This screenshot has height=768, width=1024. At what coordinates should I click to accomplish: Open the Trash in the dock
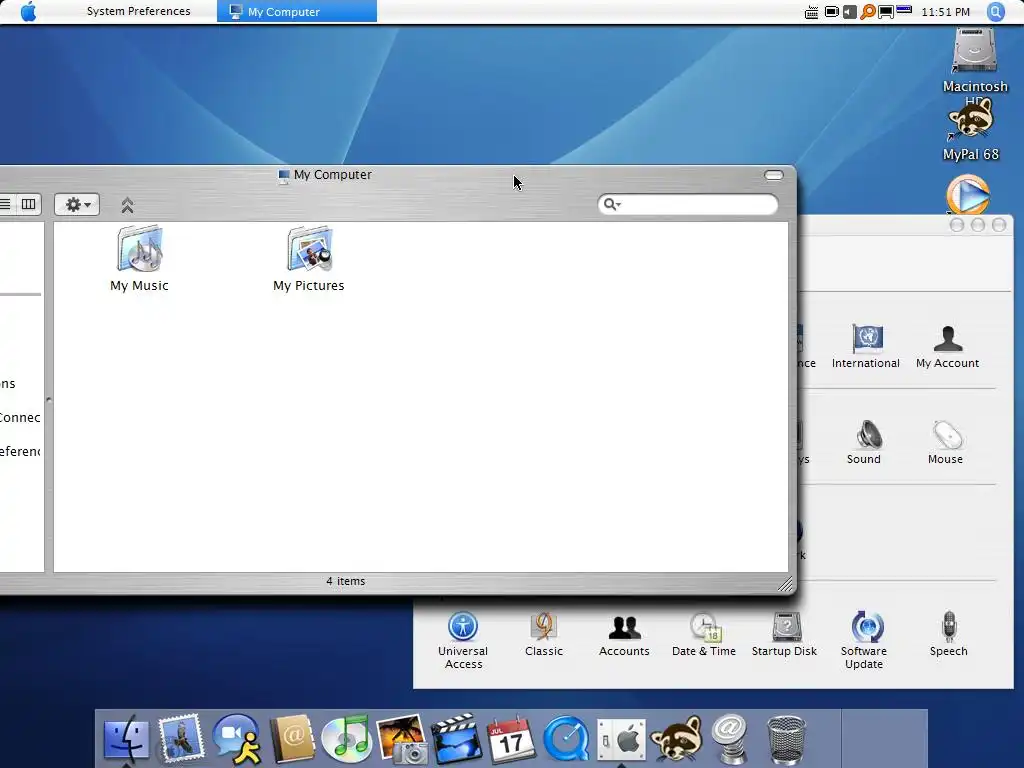pyautogui.click(x=786, y=739)
